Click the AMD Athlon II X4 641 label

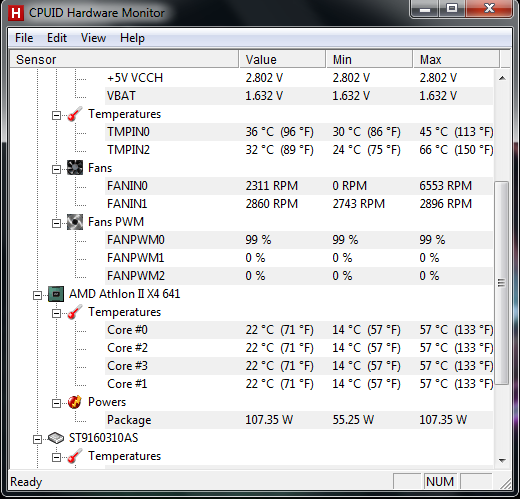[124, 294]
